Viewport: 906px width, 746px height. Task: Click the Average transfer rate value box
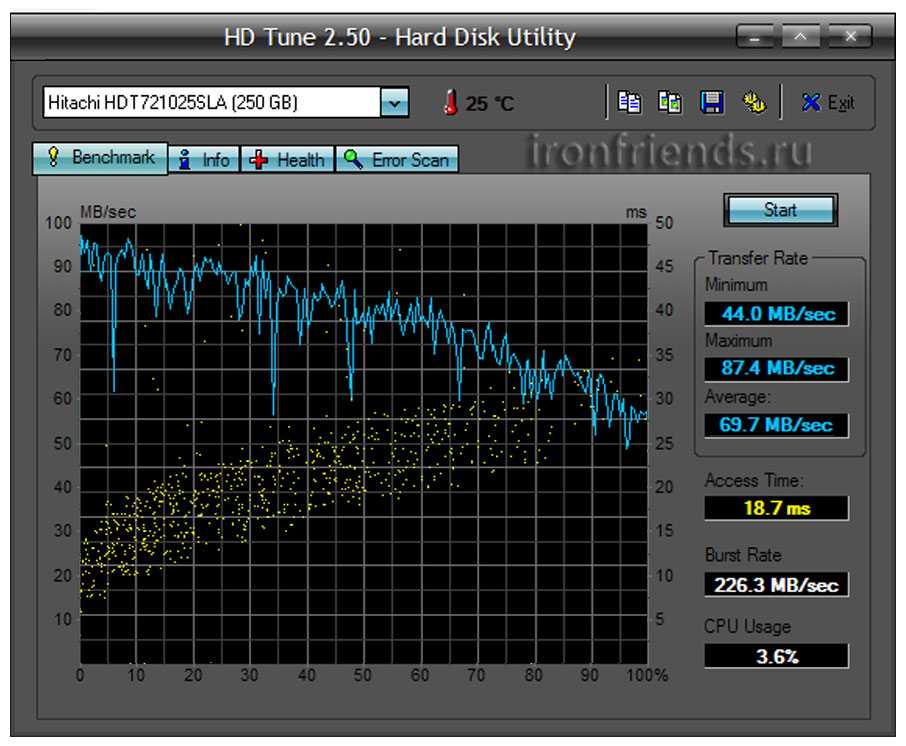pos(776,425)
